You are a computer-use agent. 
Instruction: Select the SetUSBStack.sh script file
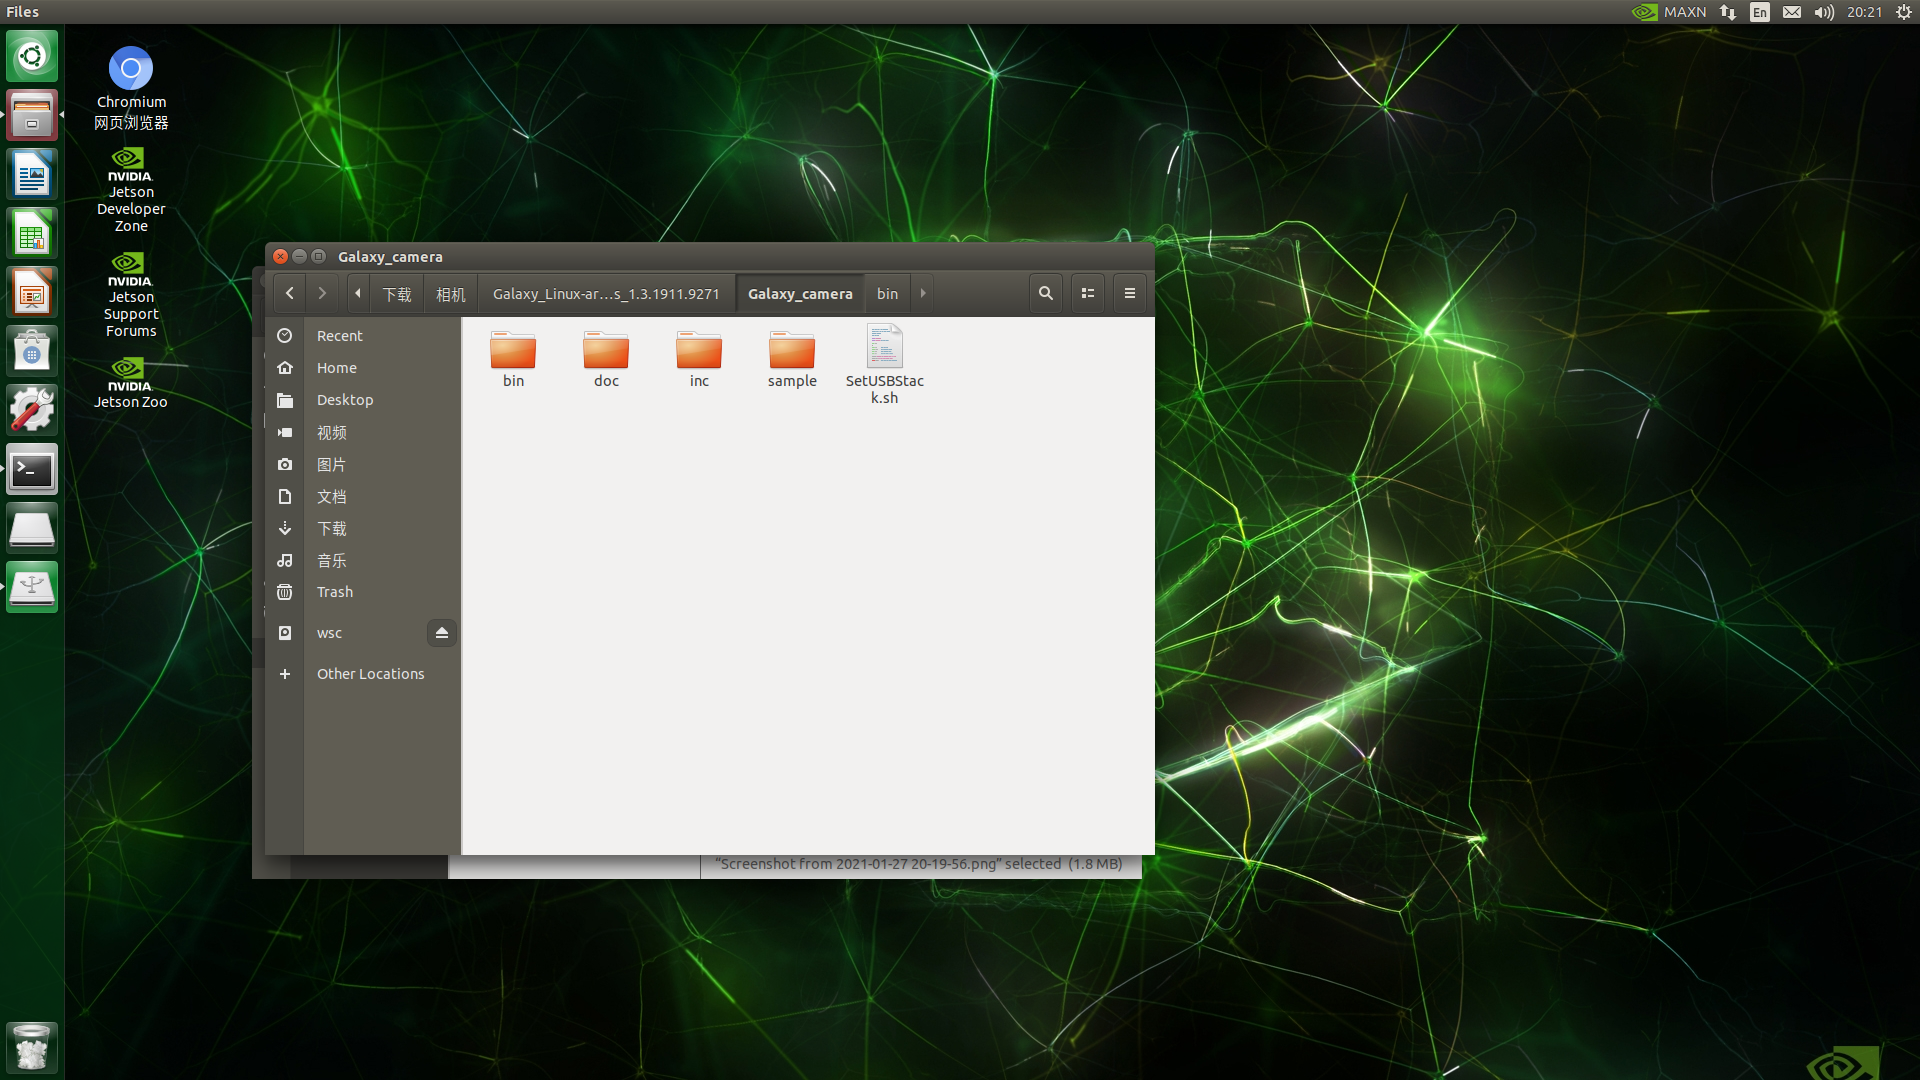point(885,364)
